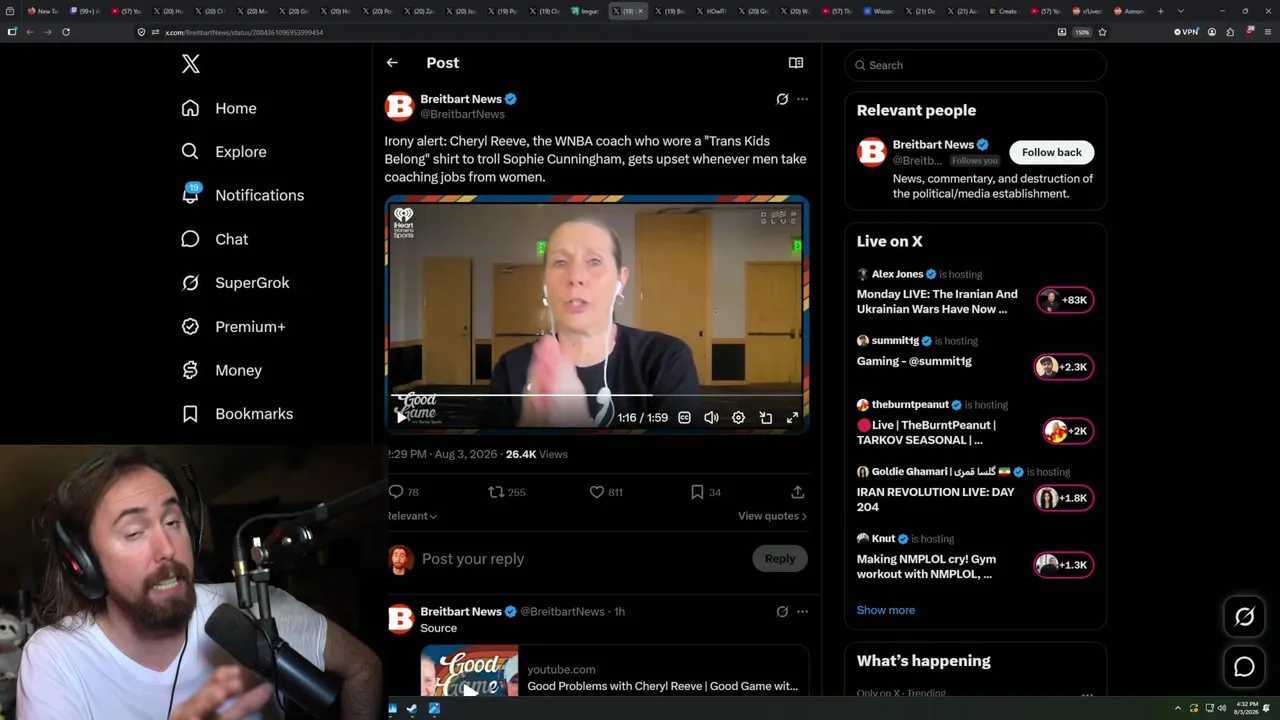Screen dimensions: 1280x720
Task: Toggle the VPN button in the browser
Action: (1186, 32)
